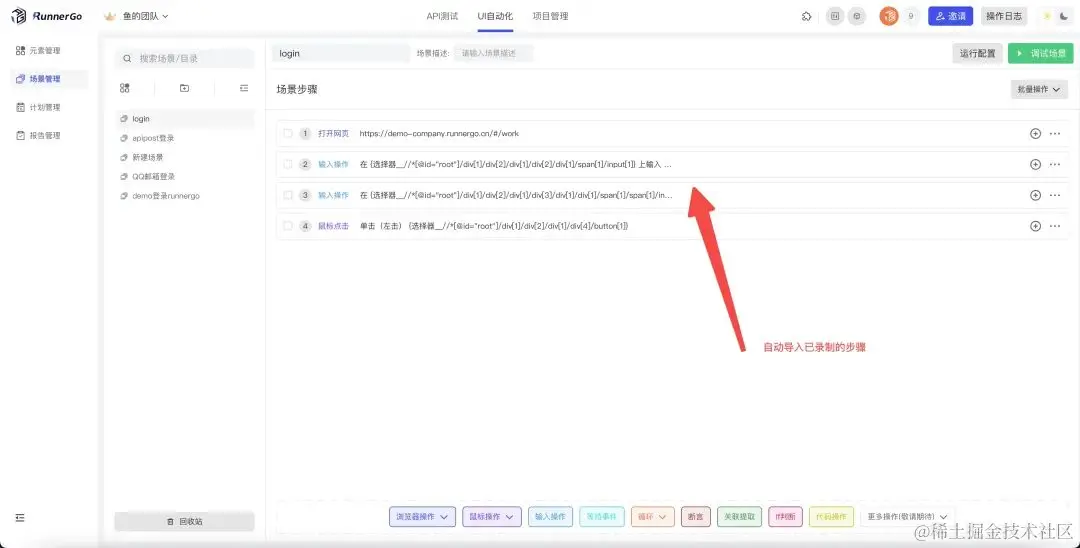Image resolution: width=1080 pixels, height=548 pixels.
Task: Add step after 鼠标点击 with plus icon
Action: 1035,226
